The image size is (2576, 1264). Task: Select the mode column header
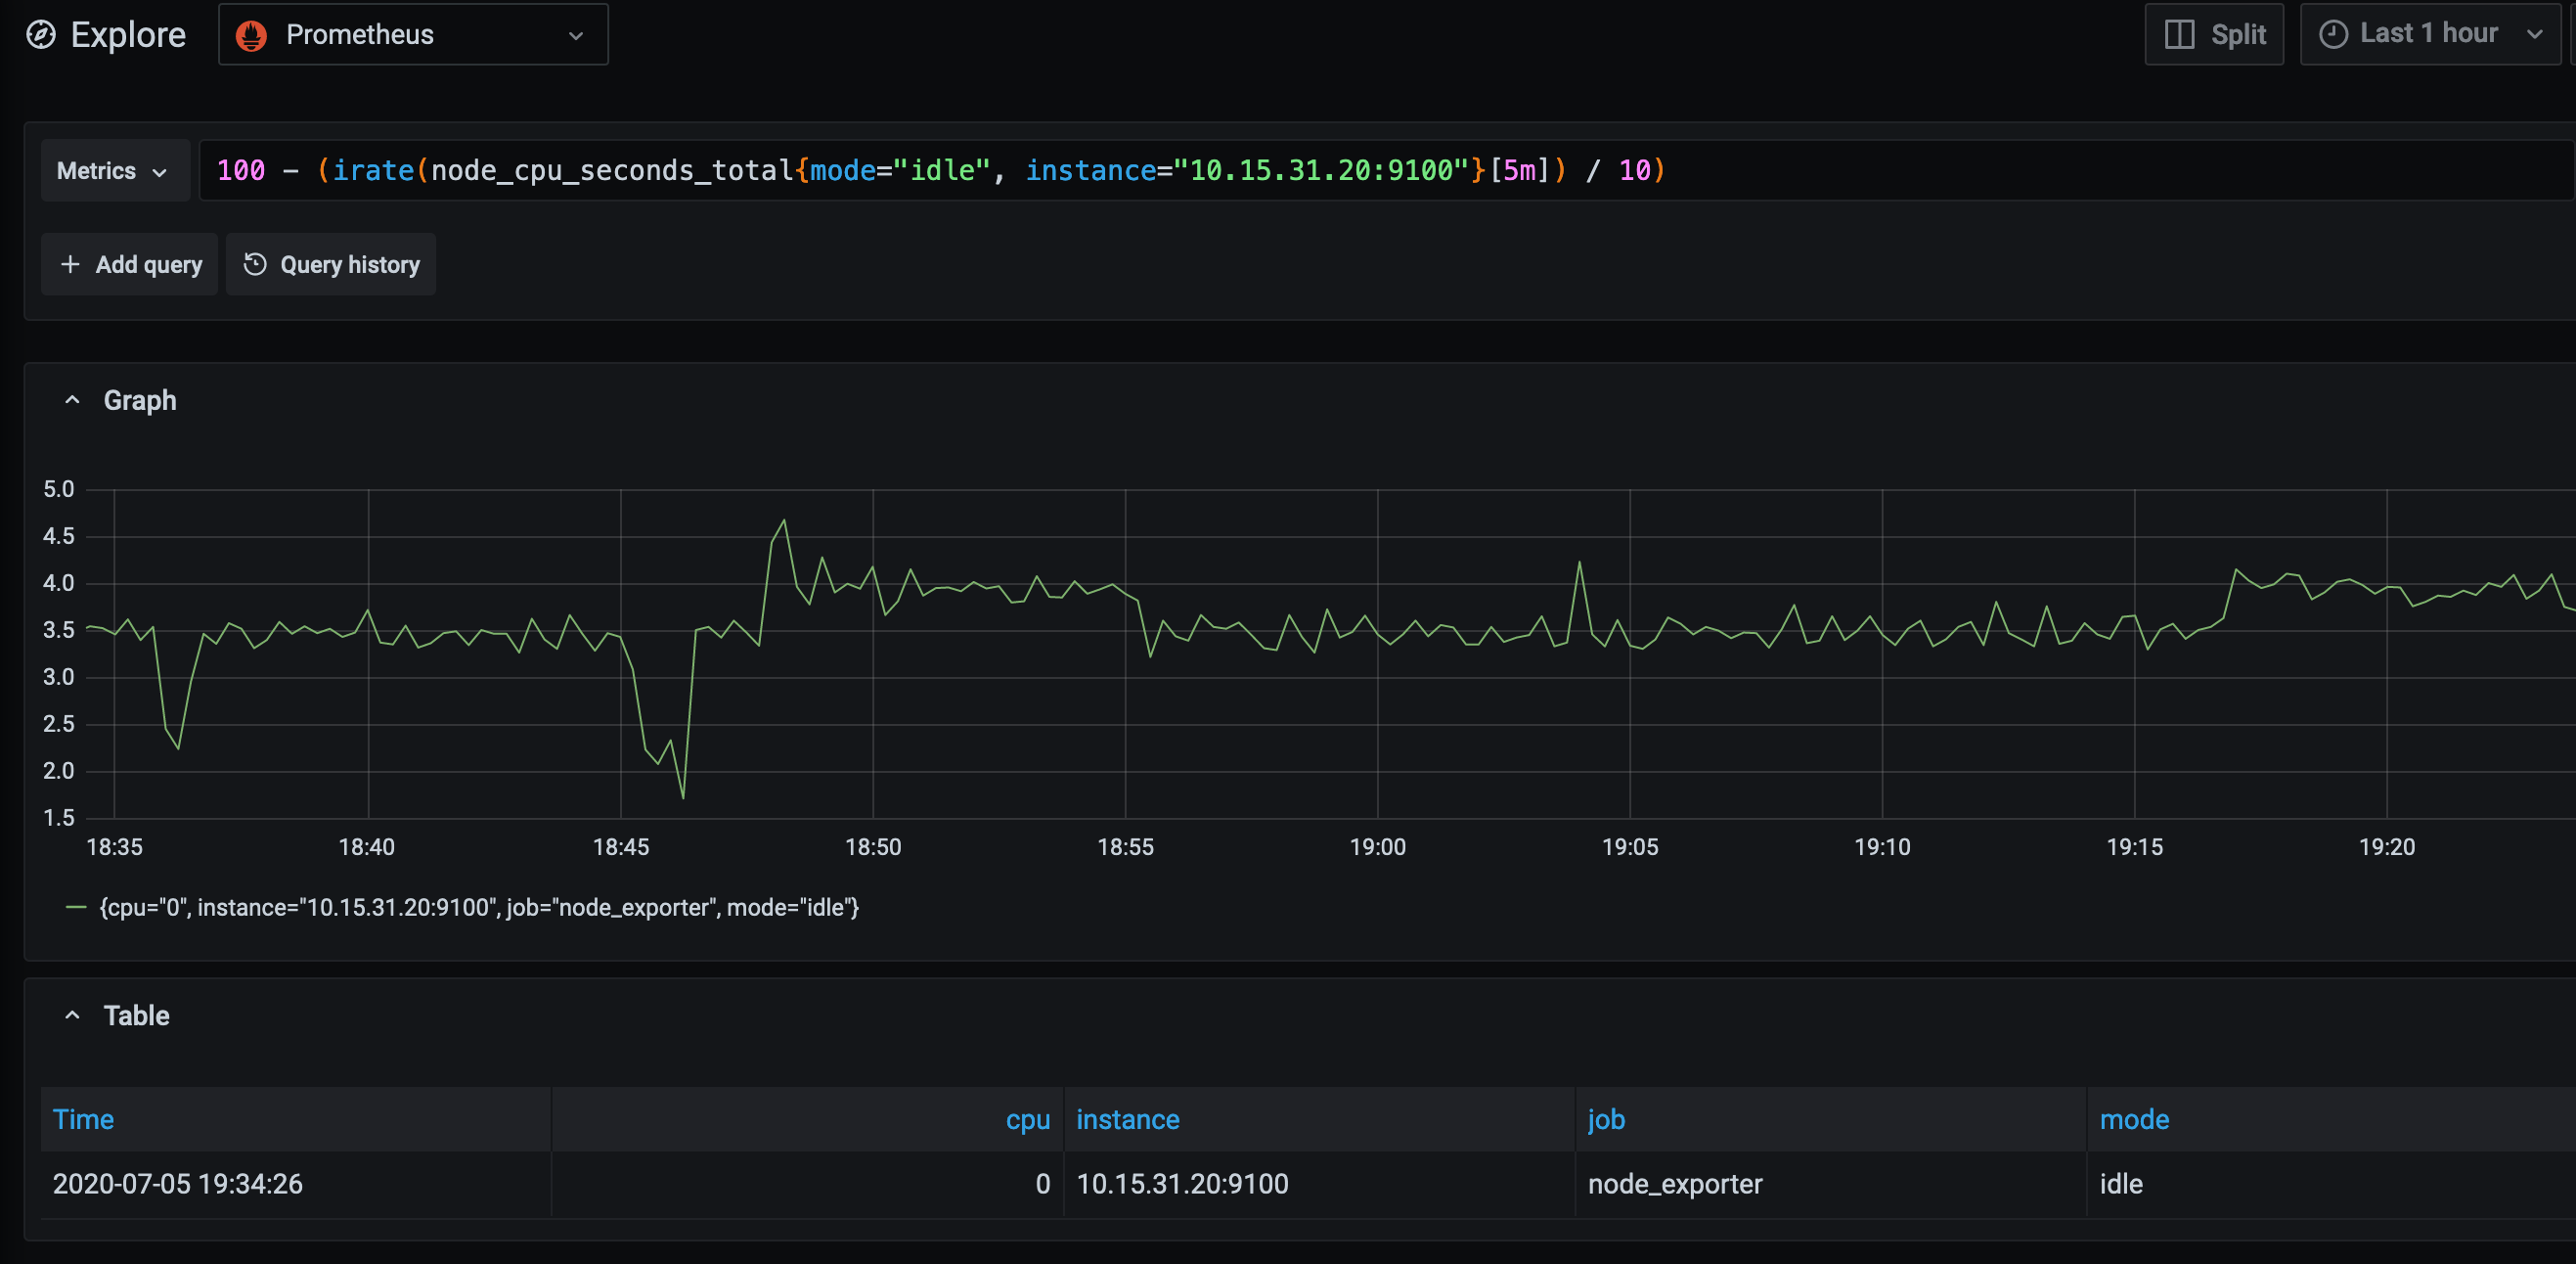point(2134,1119)
